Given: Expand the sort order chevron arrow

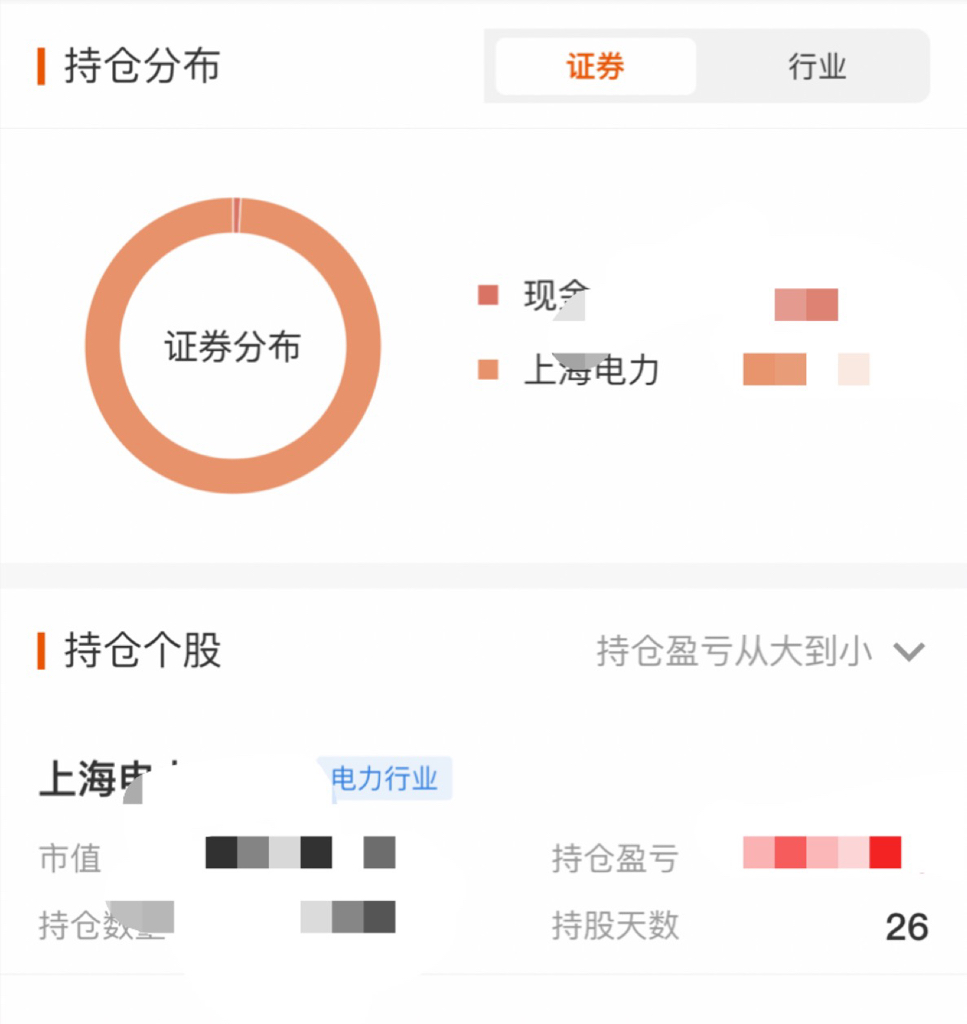Looking at the screenshot, I should 908,653.
